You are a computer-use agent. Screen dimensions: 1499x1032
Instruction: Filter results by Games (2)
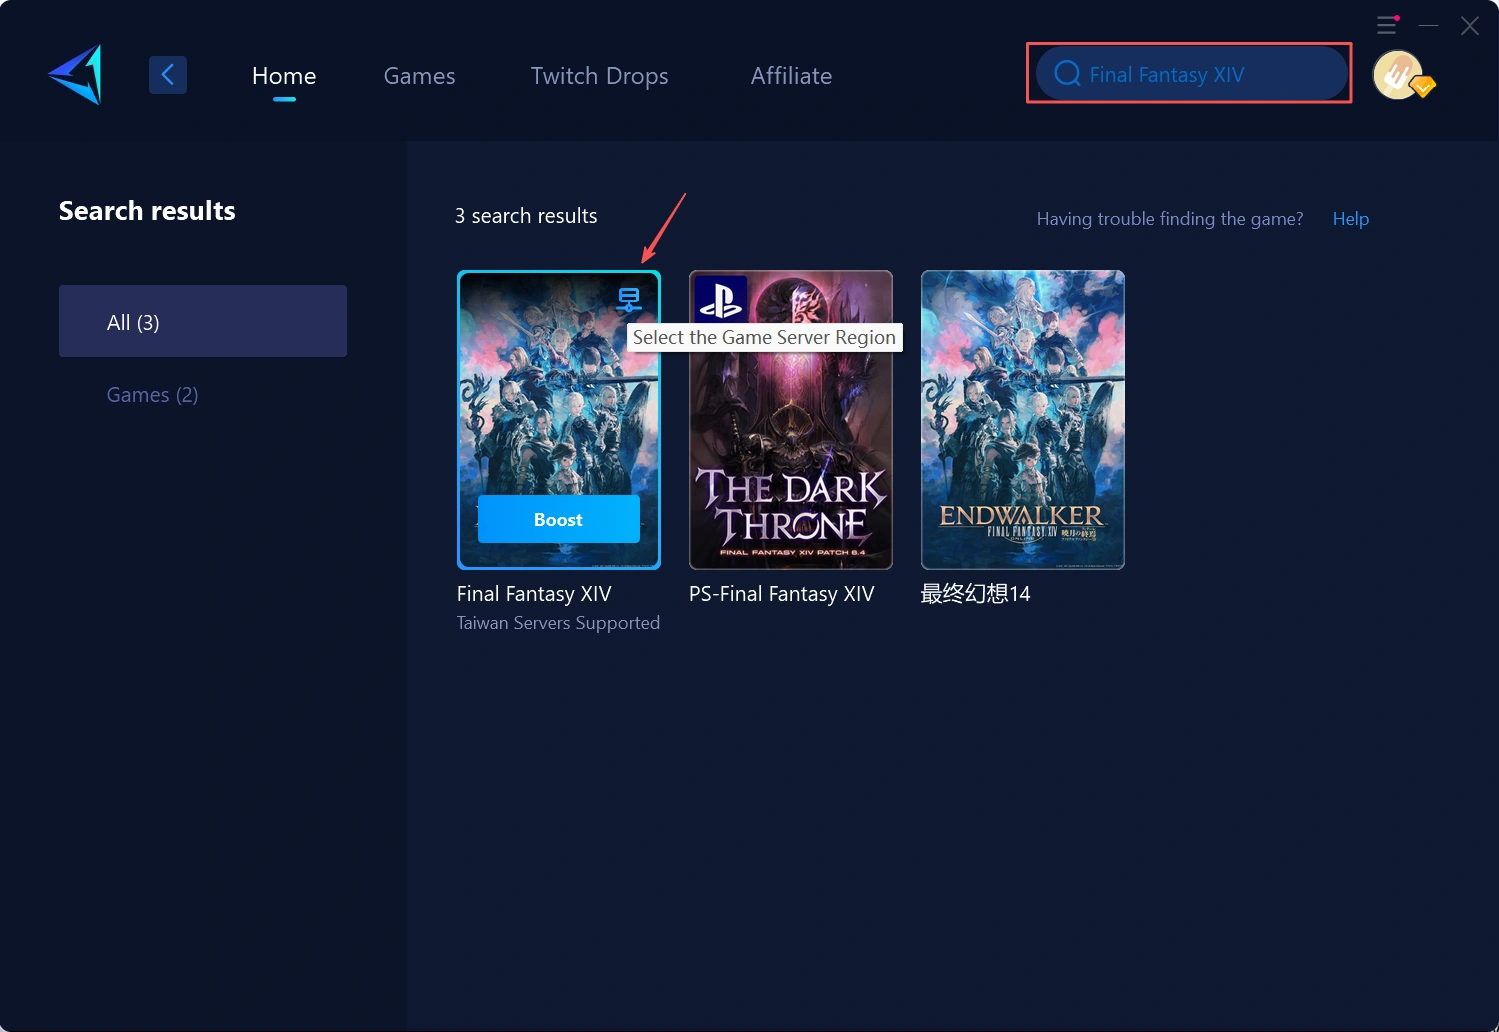152,395
